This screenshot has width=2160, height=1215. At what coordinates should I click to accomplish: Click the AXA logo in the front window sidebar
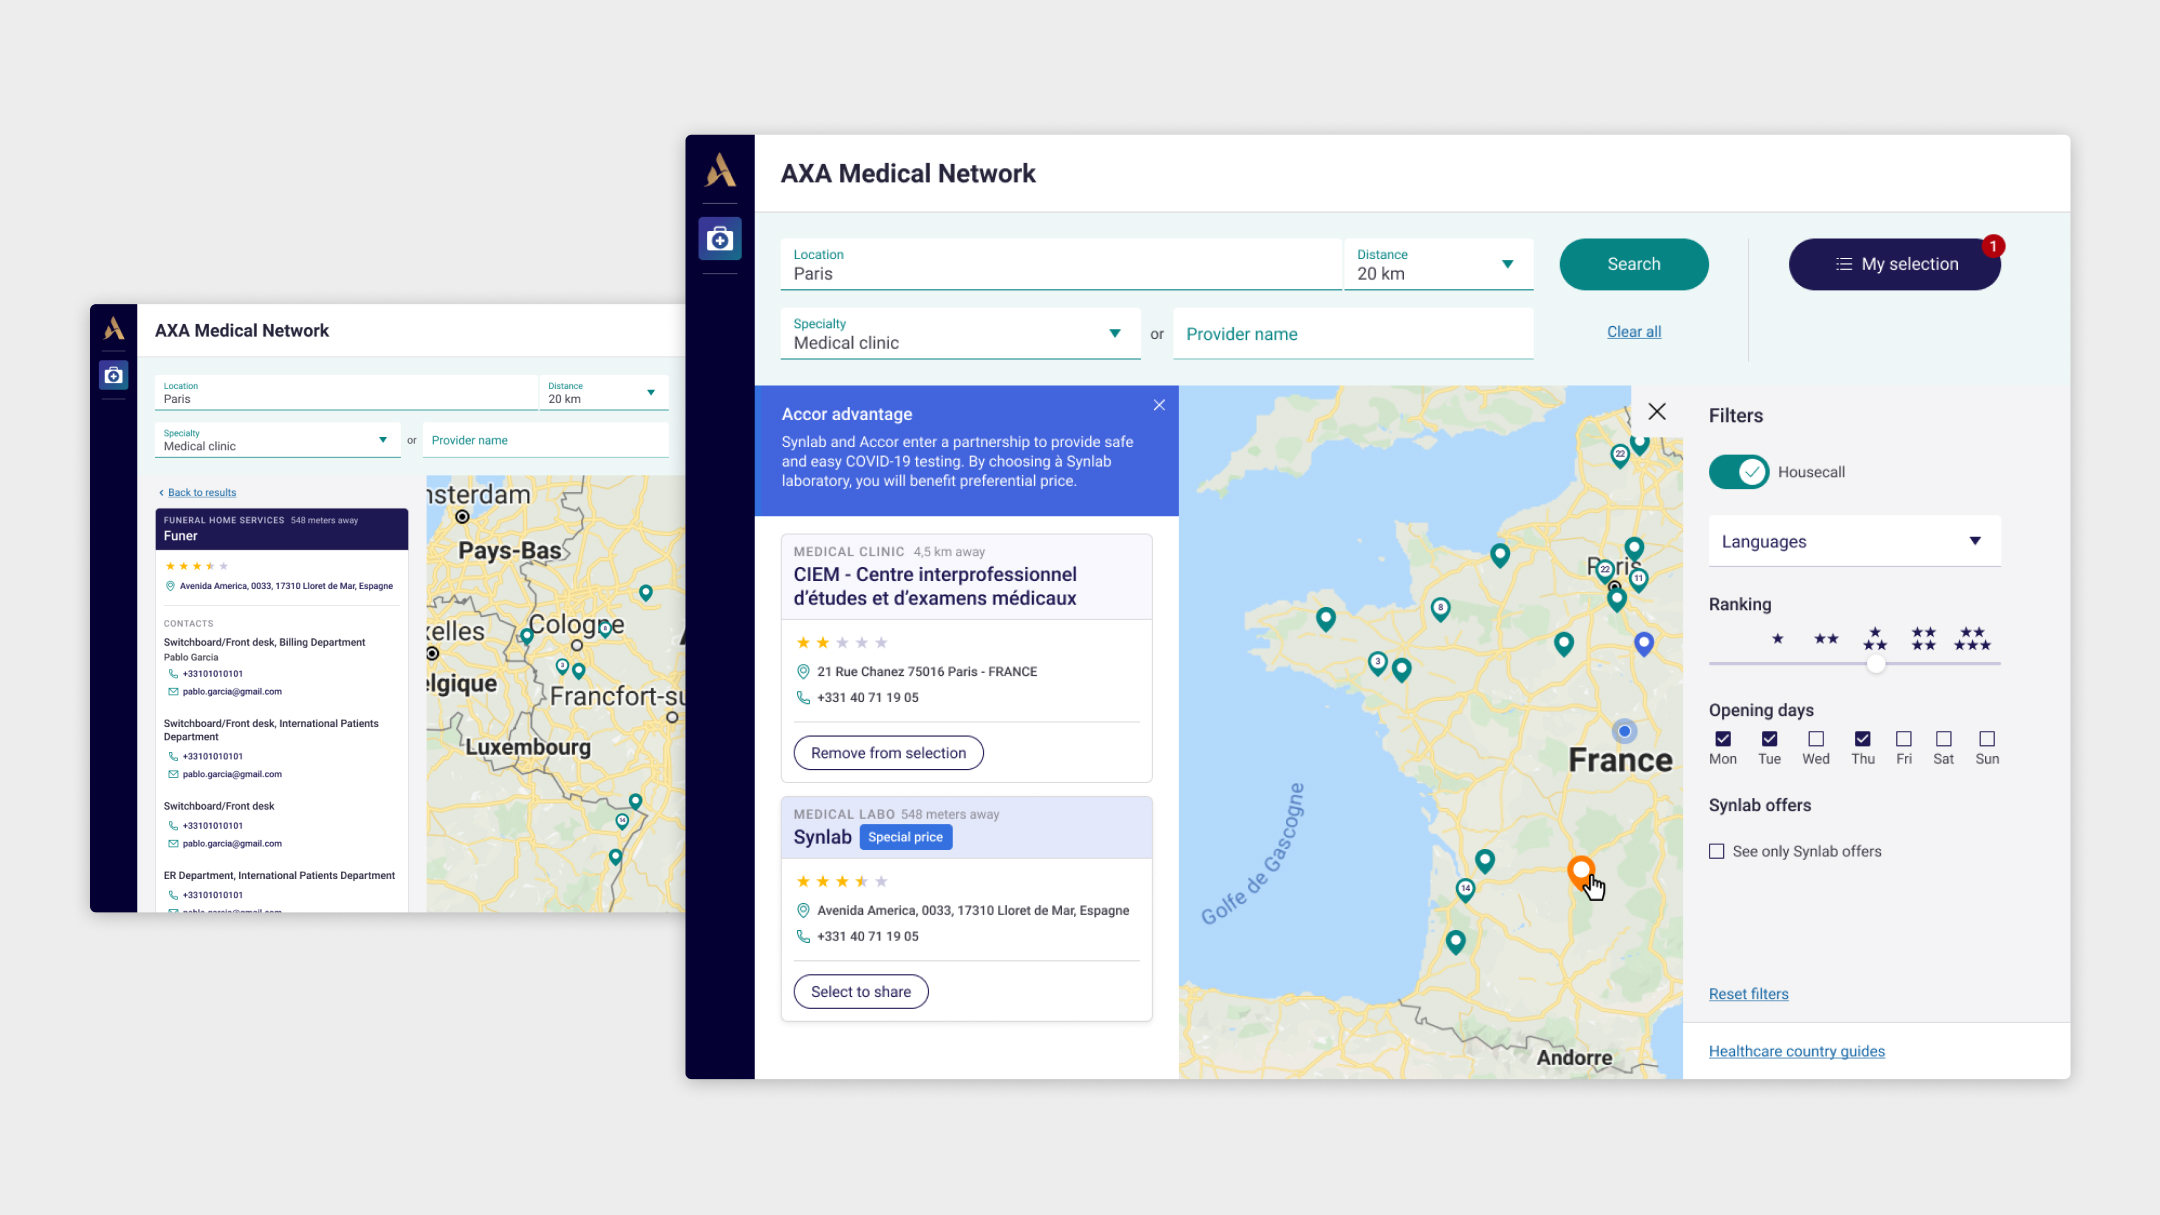click(x=720, y=170)
